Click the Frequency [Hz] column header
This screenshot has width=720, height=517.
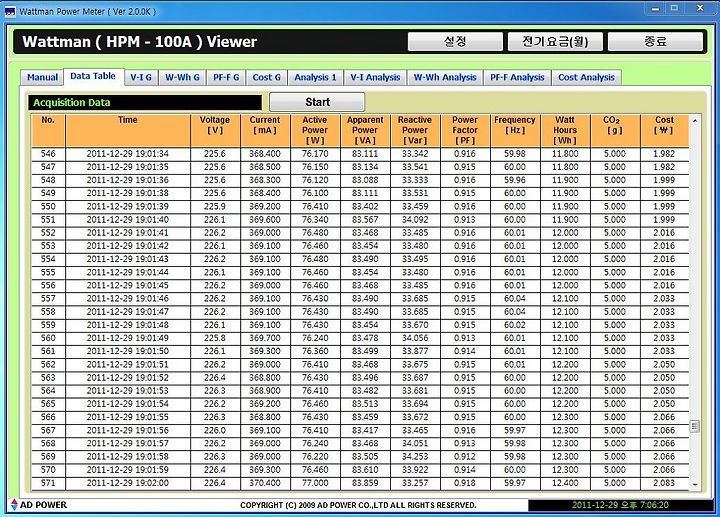(x=515, y=130)
